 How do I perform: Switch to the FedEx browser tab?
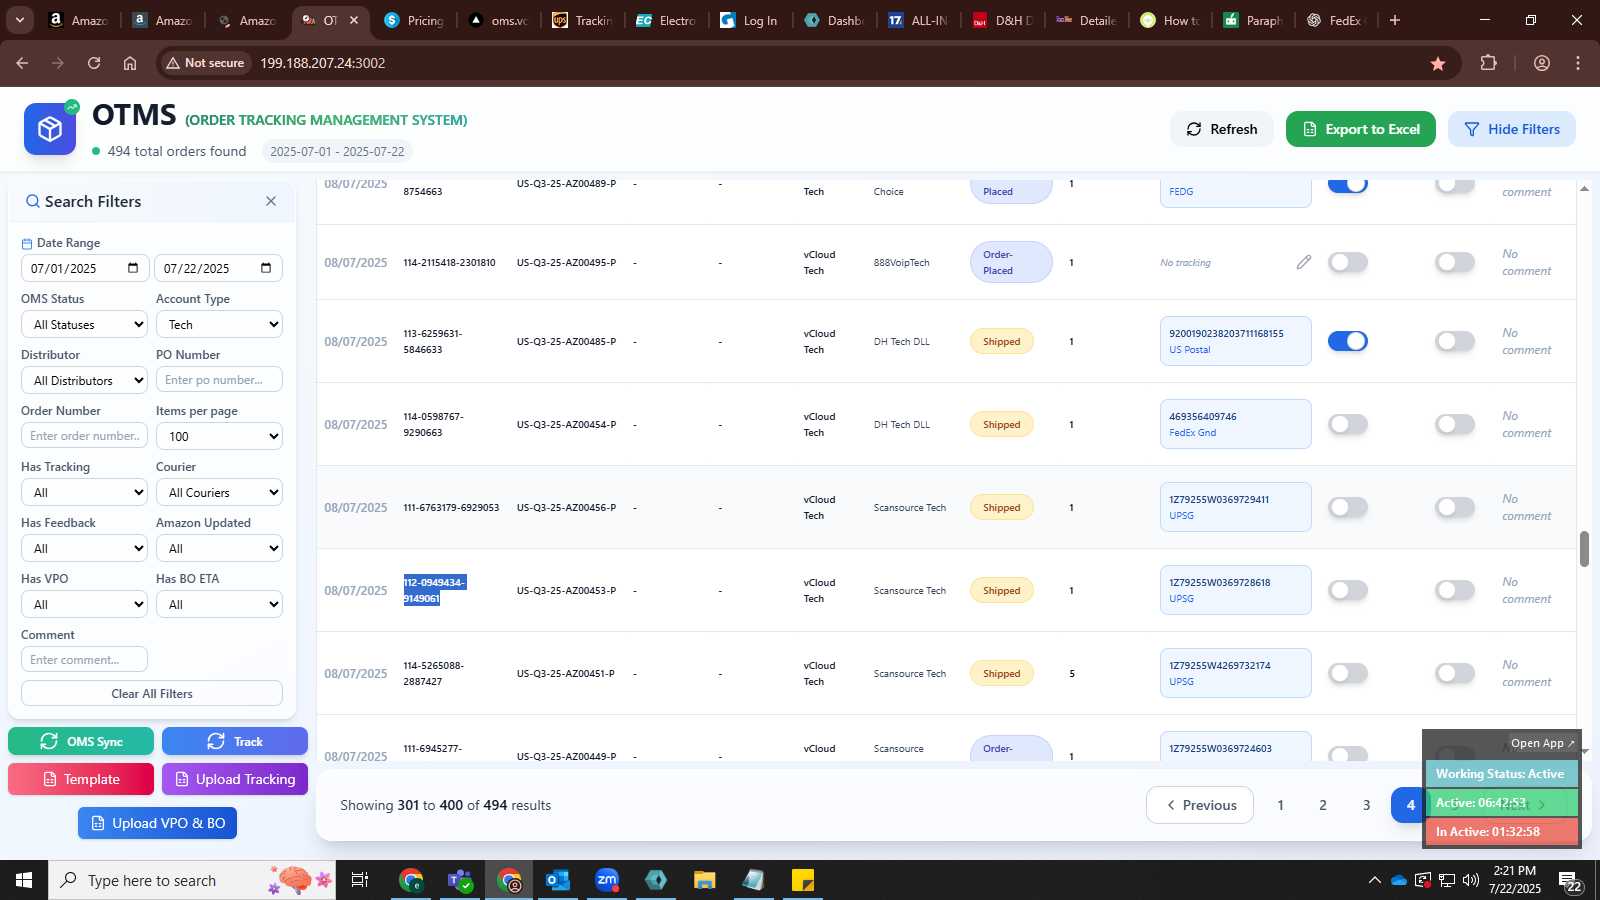pyautogui.click(x=1338, y=20)
